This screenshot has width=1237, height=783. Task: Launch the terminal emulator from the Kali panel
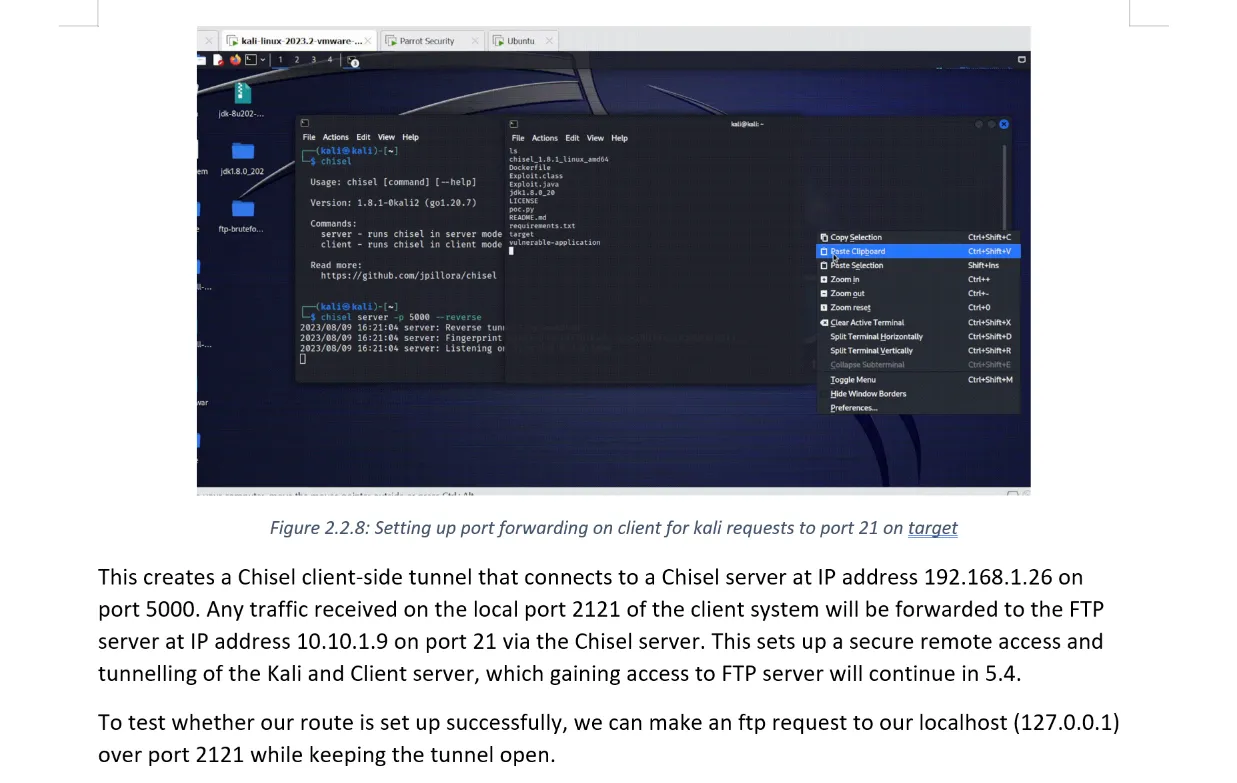(x=250, y=60)
